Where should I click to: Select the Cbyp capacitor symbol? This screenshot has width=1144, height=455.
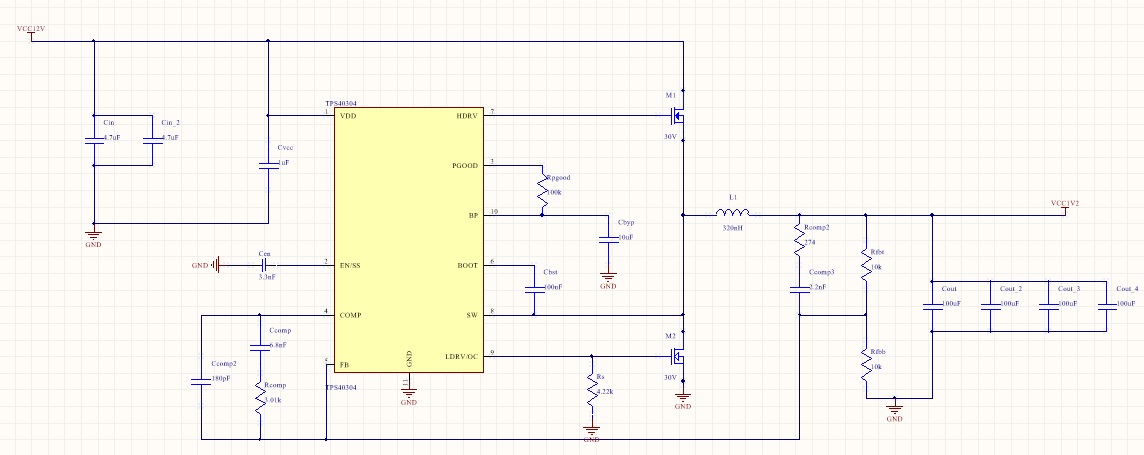(607, 240)
